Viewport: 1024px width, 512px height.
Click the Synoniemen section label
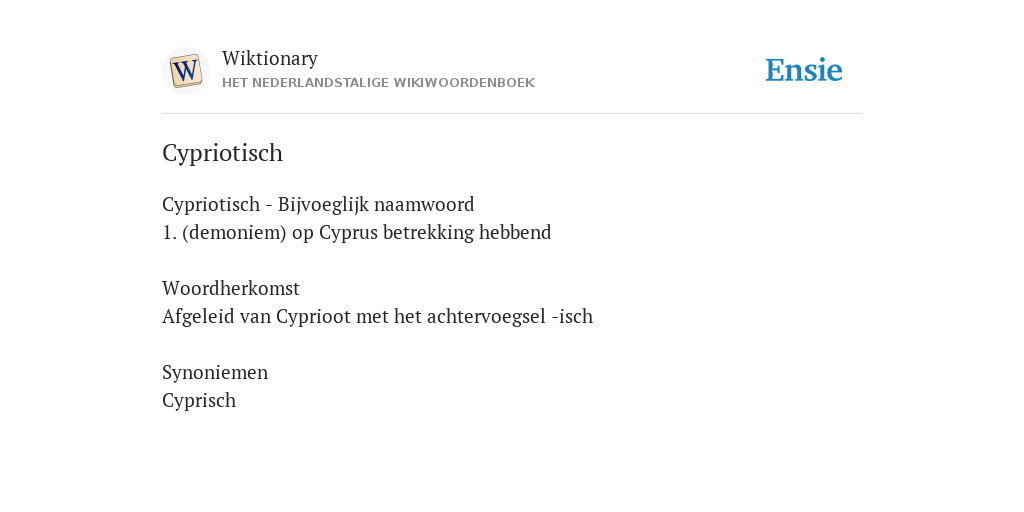click(x=215, y=372)
